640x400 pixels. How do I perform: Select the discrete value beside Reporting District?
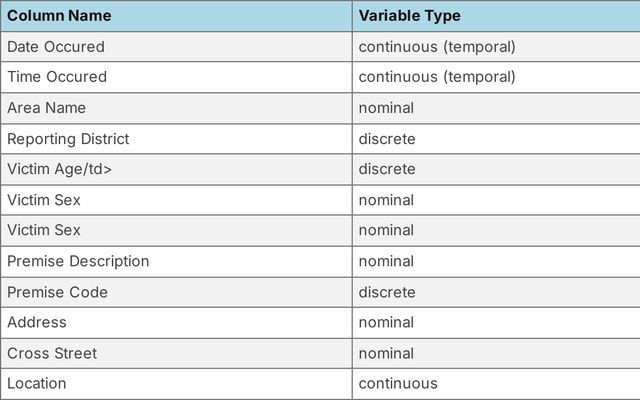click(387, 139)
